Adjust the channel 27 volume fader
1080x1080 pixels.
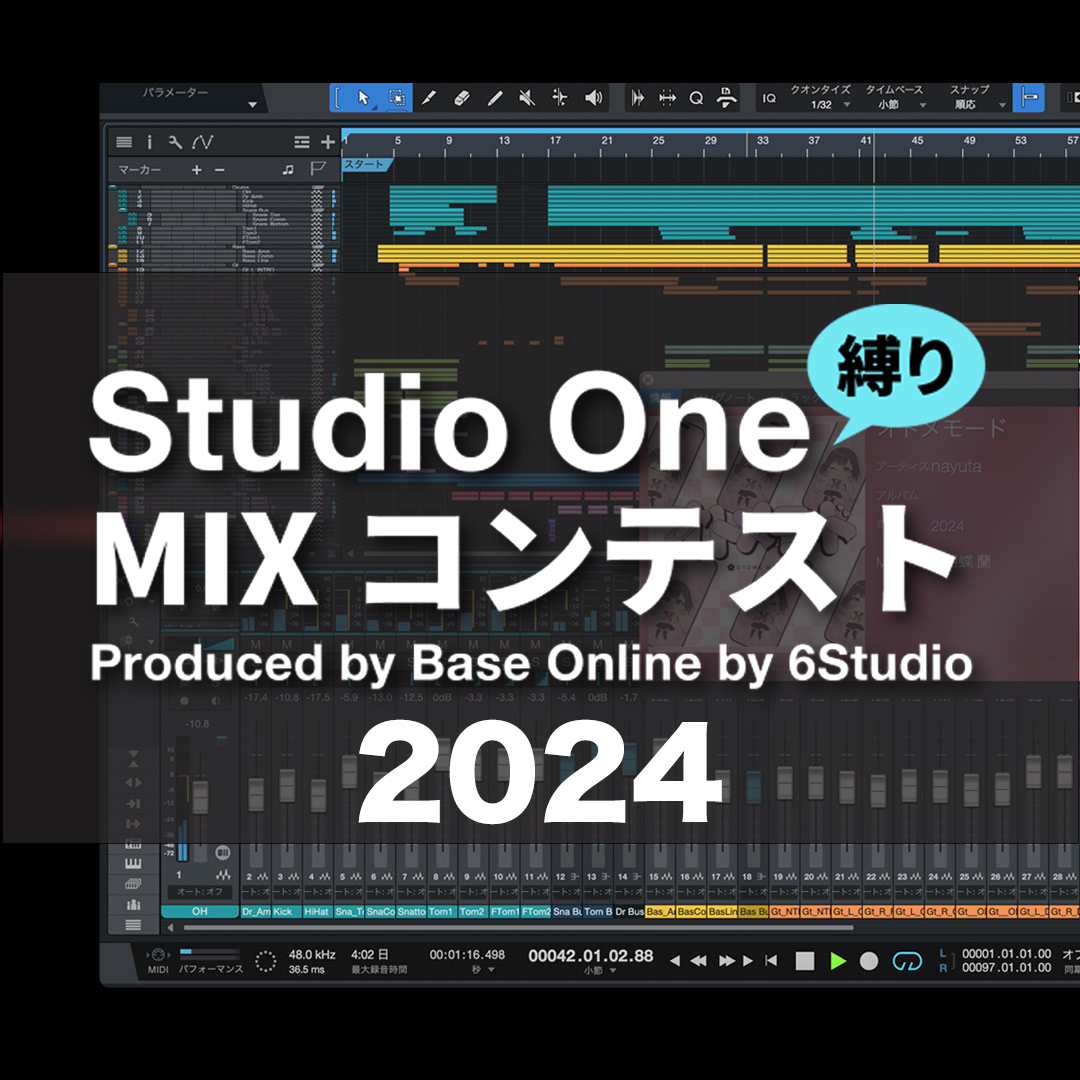(x=1033, y=771)
